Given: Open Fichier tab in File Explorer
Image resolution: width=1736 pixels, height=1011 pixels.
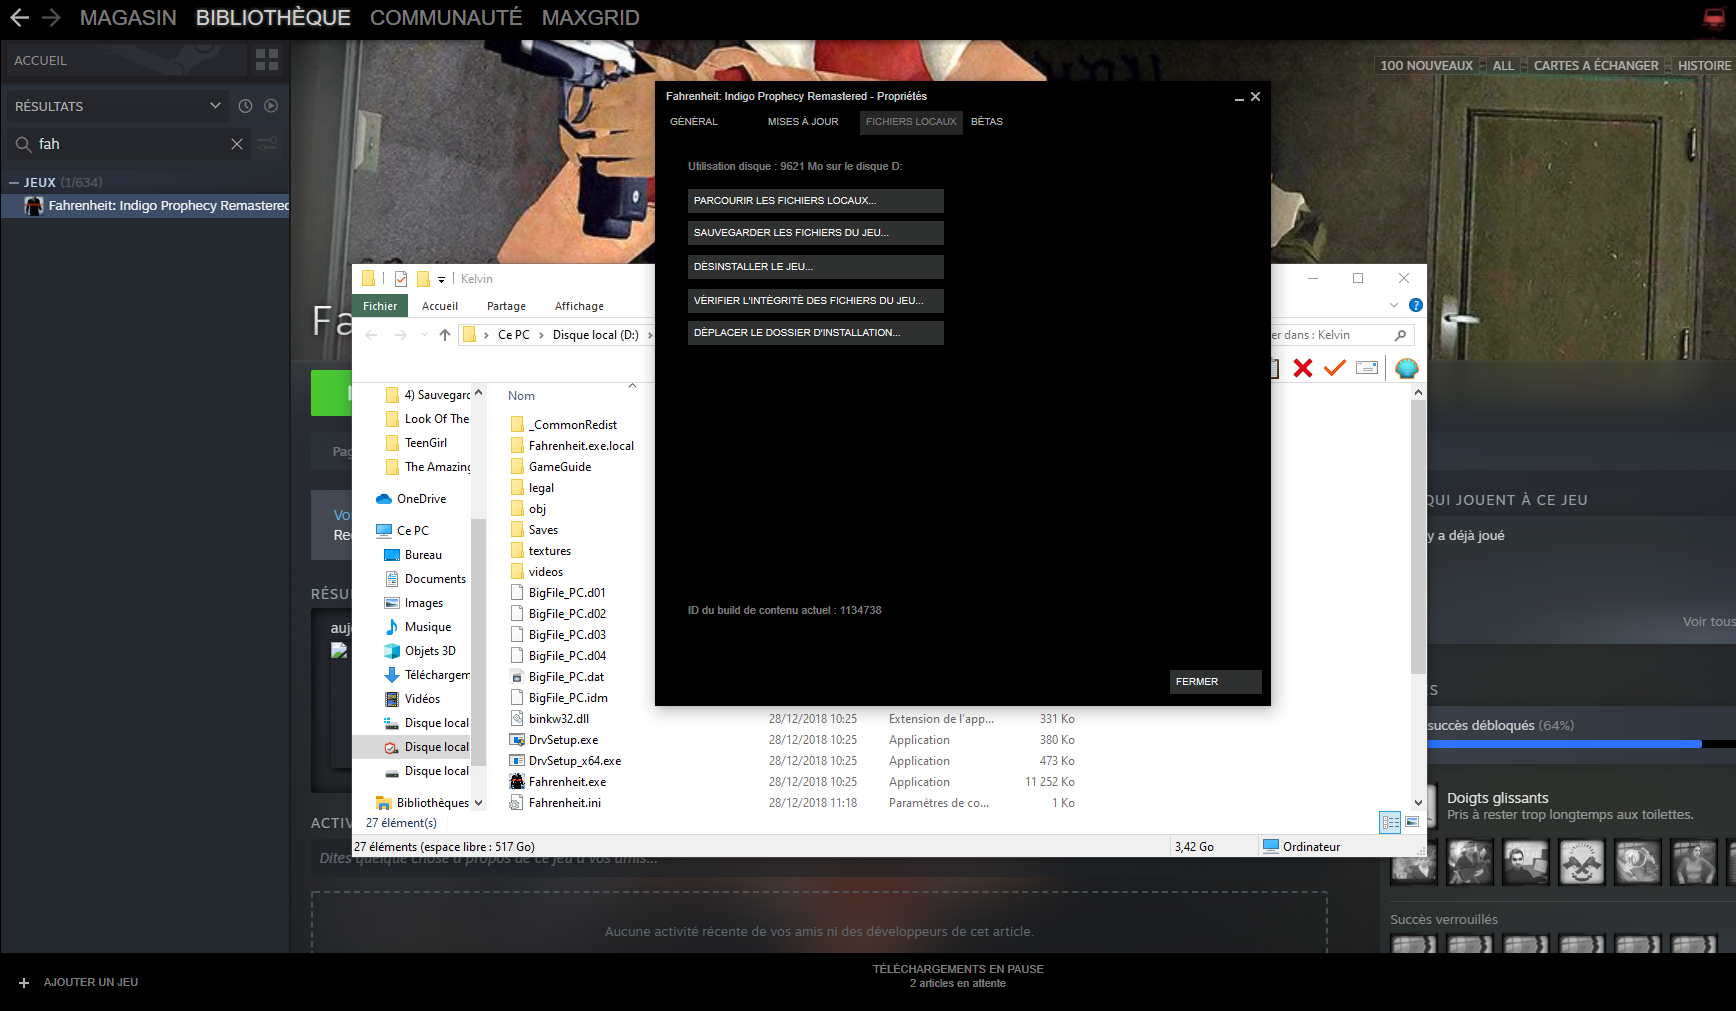Looking at the screenshot, I should pos(380,306).
